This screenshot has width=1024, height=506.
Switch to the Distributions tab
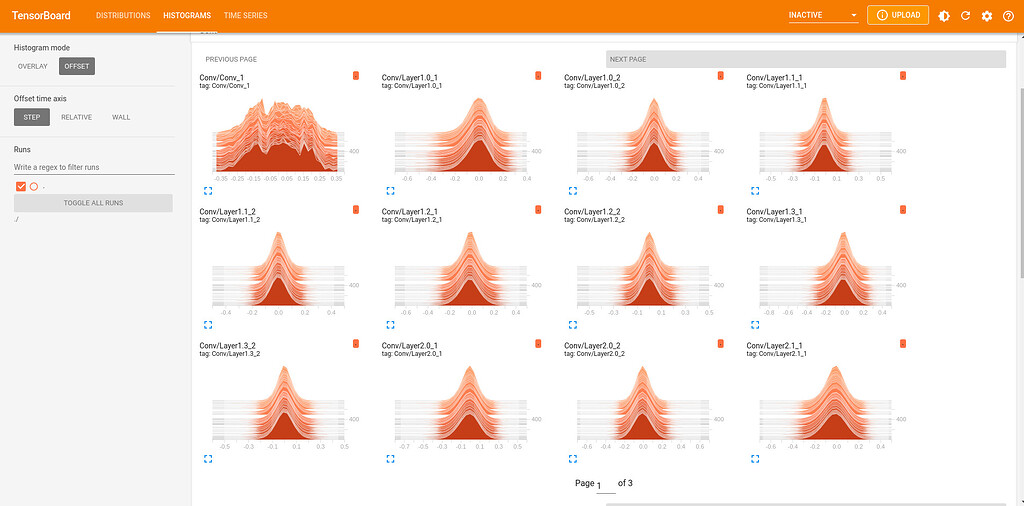(123, 16)
